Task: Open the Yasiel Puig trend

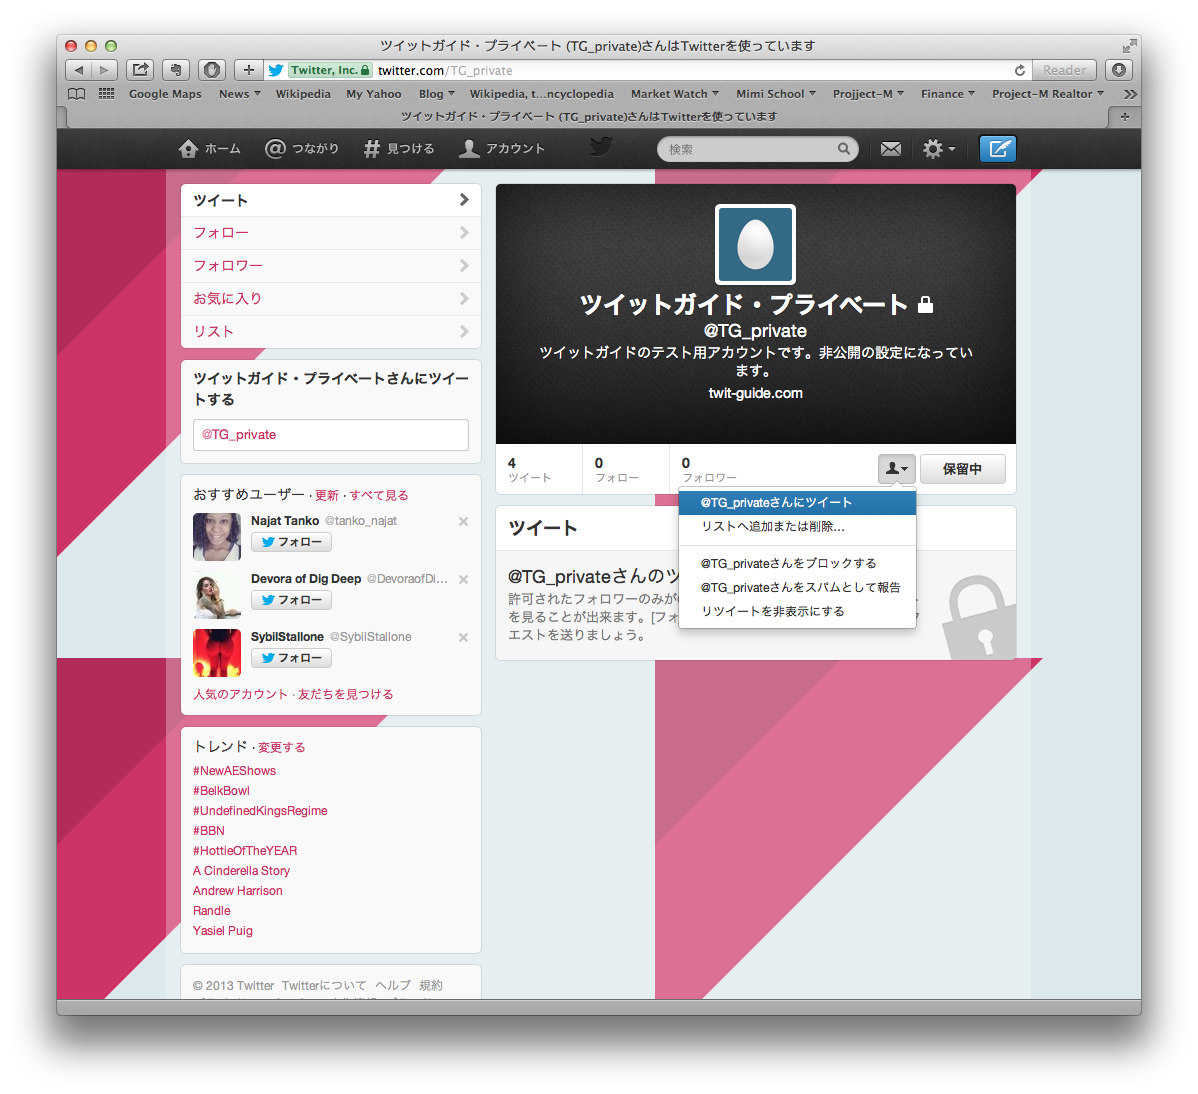Action: pos(223,931)
